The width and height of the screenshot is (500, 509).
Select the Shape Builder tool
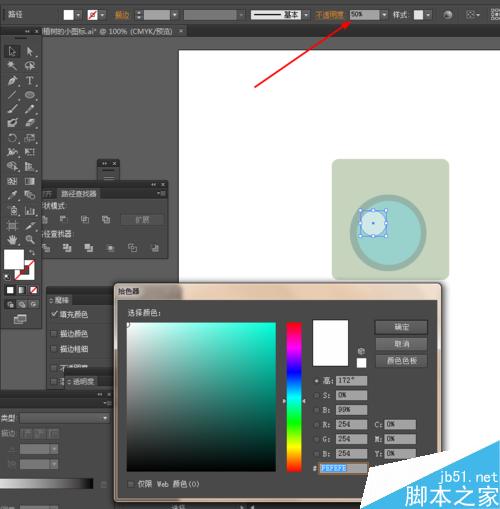pos(12,166)
